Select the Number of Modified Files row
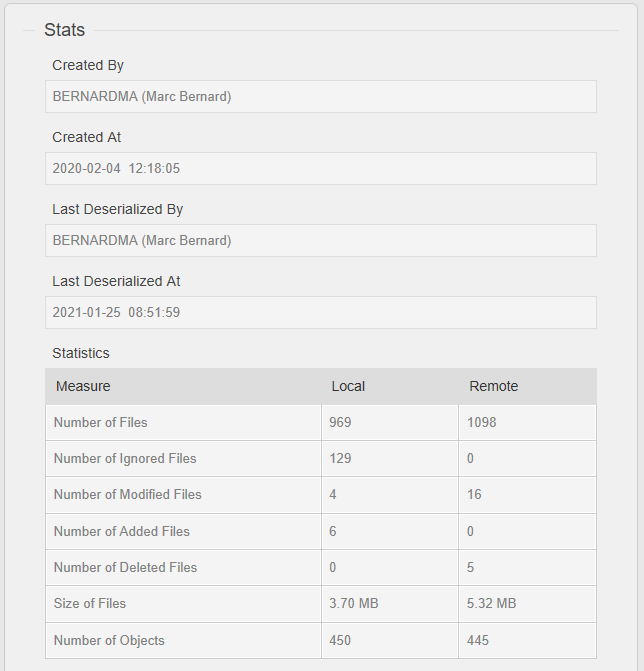 pyautogui.click(x=321, y=495)
